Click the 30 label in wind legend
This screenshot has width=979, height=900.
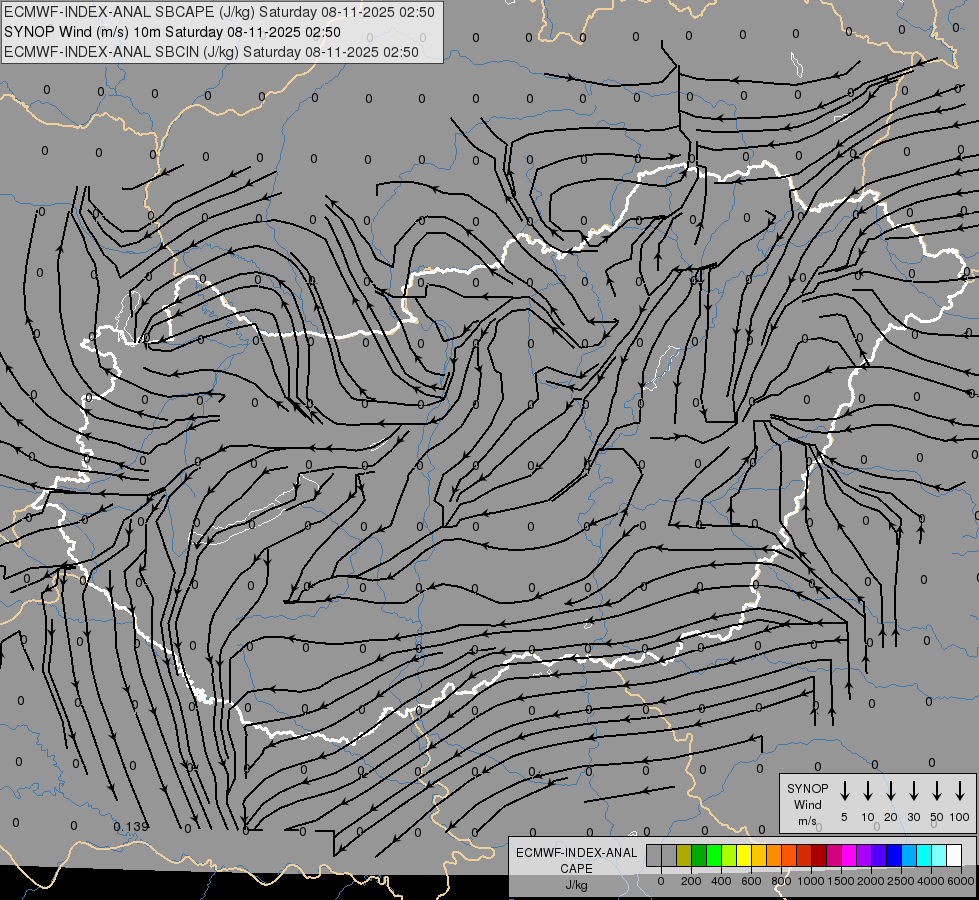tap(913, 817)
